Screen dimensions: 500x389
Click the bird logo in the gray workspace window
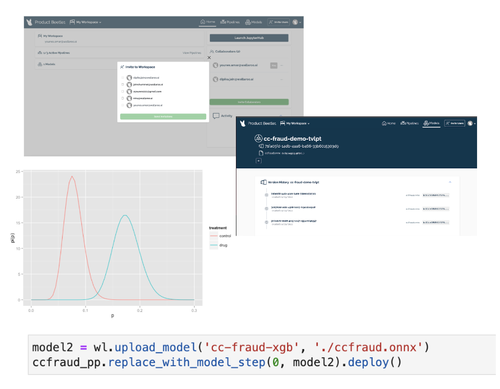point(29,22)
